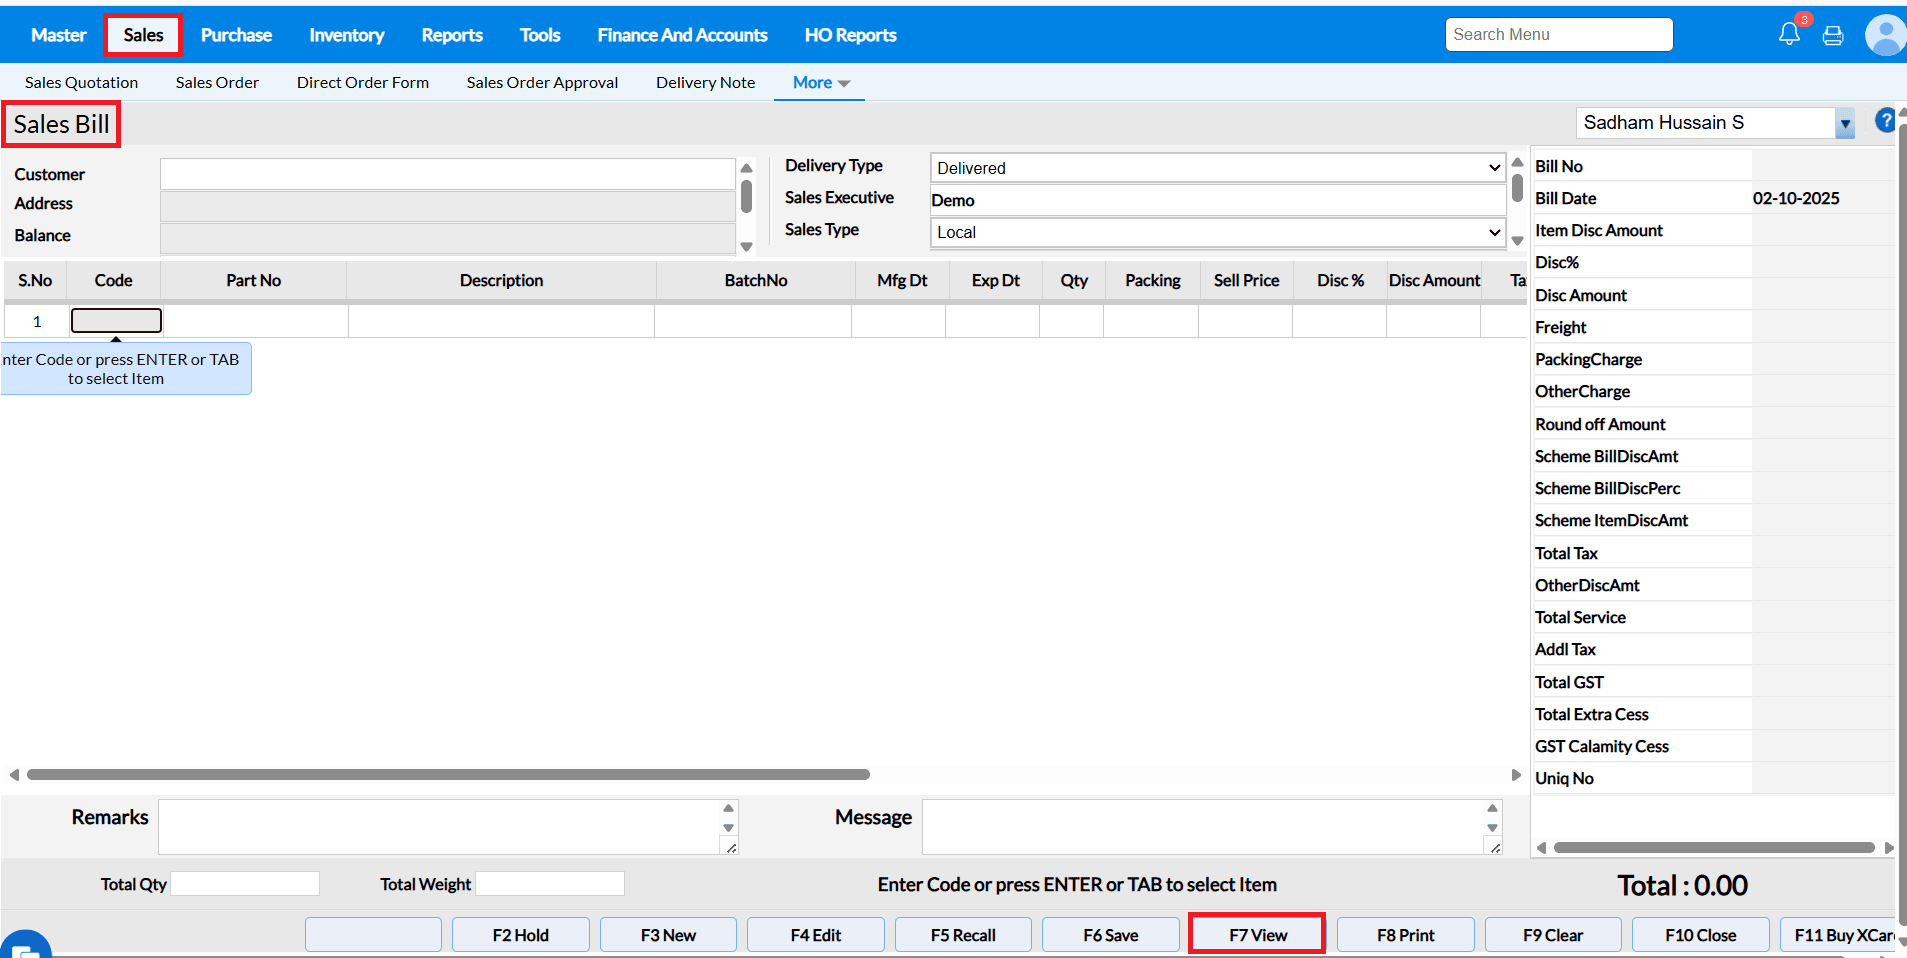Click the F9 Clear button
Screen dimensions: 1907x958
tap(1552, 935)
